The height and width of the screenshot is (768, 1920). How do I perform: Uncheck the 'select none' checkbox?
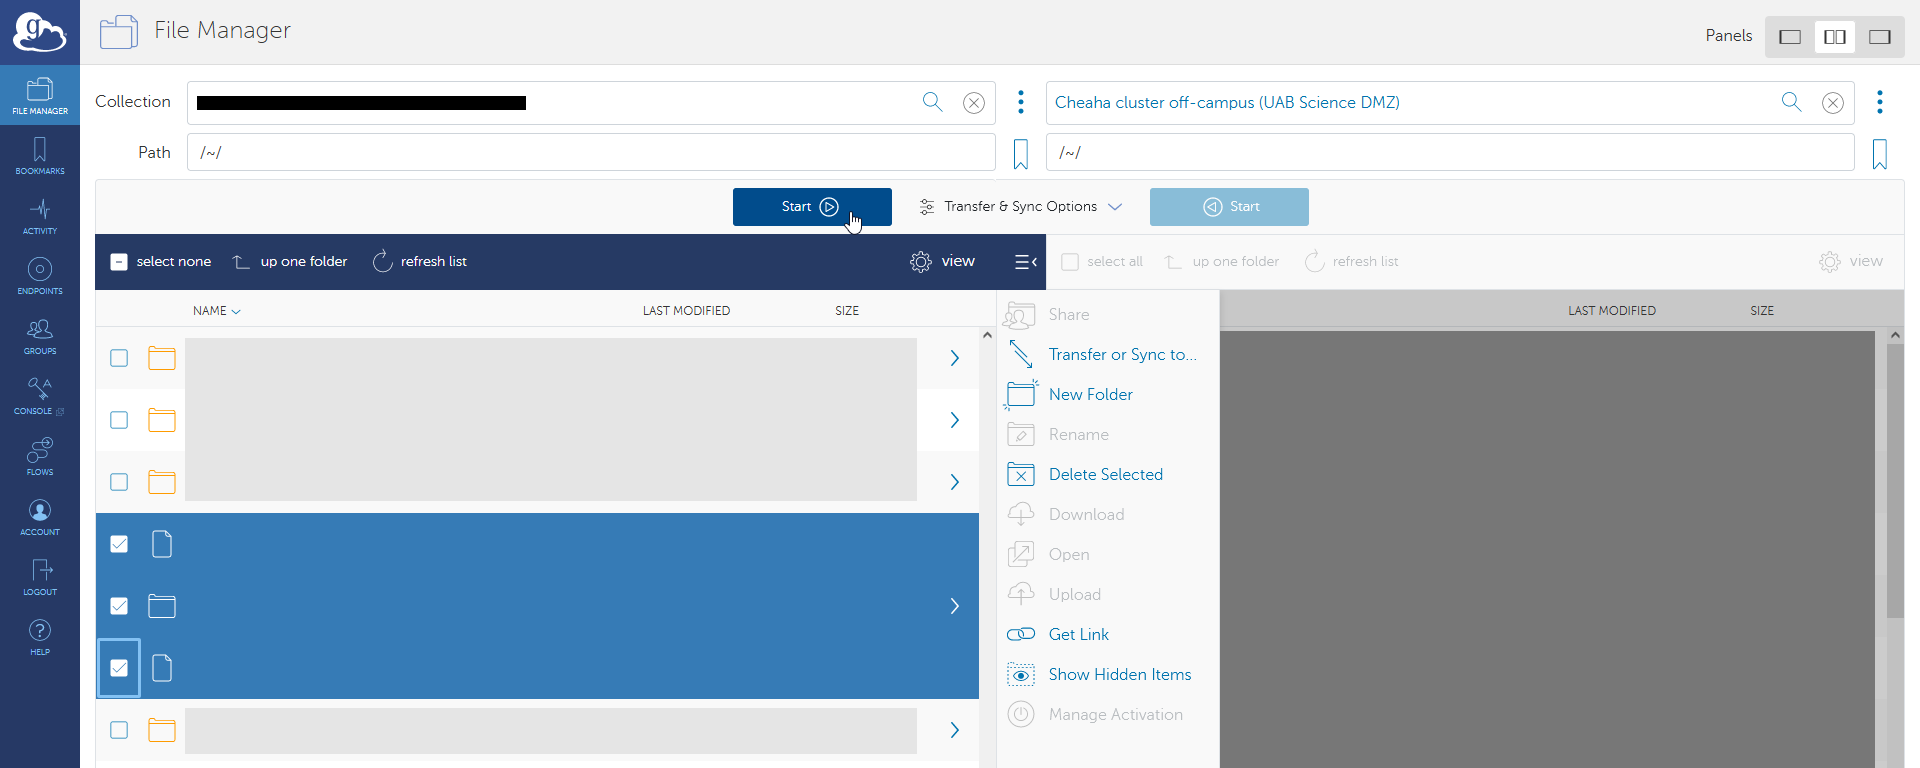[x=119, y=262]
